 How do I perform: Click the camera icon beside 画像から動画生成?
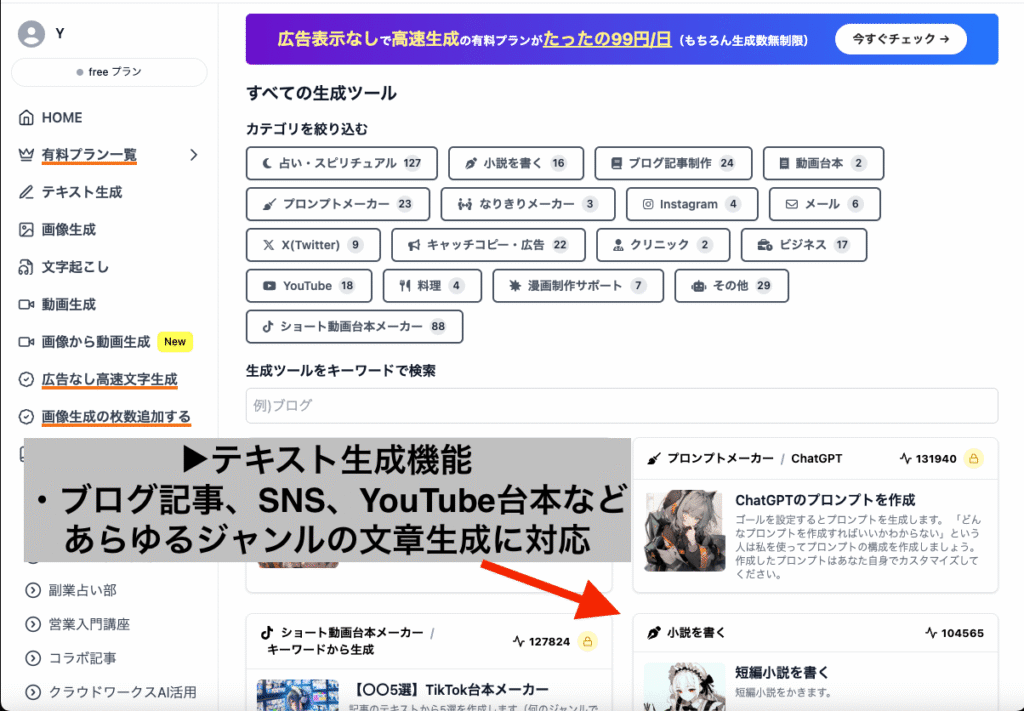[x=26, y=341]
